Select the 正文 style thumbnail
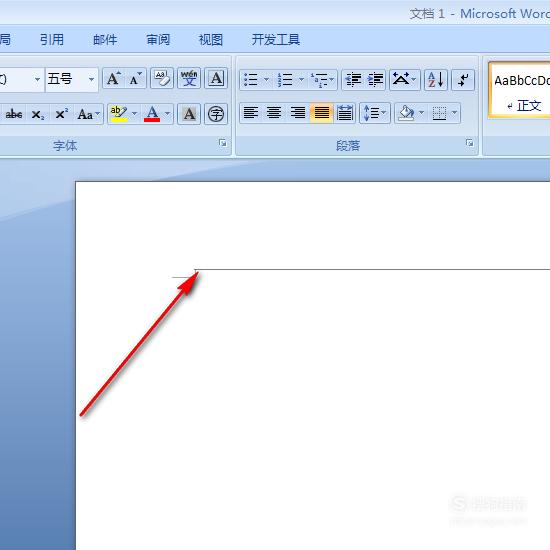 pos(520,90)
